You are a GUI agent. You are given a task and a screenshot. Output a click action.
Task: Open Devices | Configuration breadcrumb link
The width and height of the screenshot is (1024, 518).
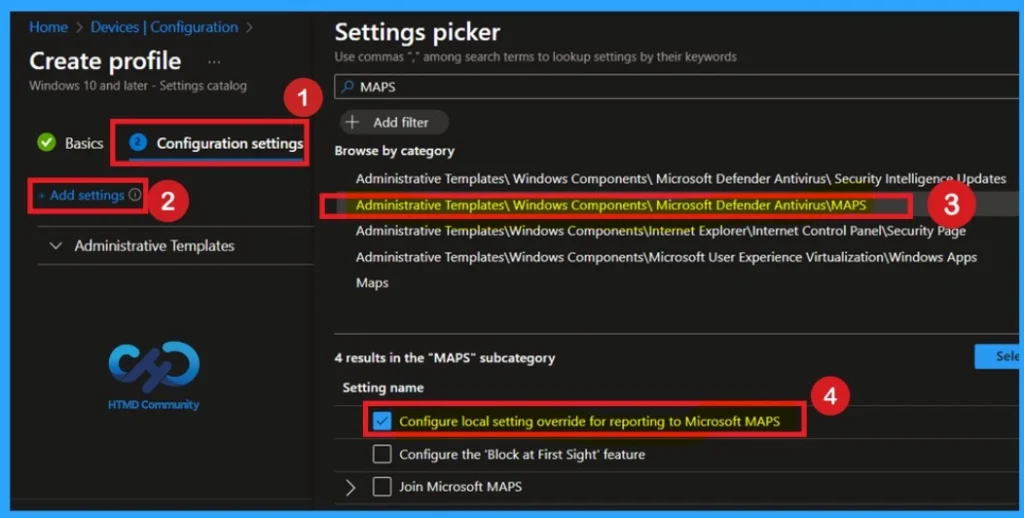165,27
